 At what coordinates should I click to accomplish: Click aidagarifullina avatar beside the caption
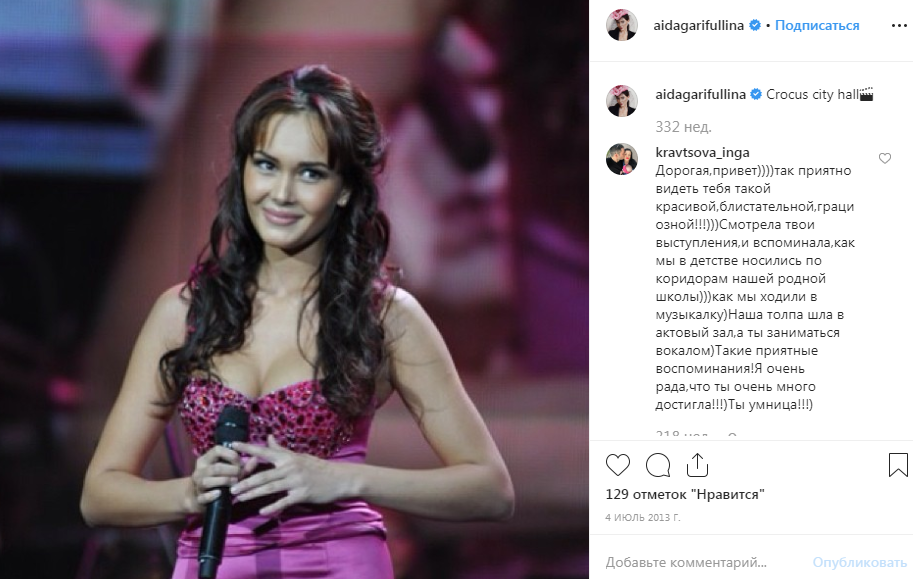pyautogui.click(x=622, y=101)
